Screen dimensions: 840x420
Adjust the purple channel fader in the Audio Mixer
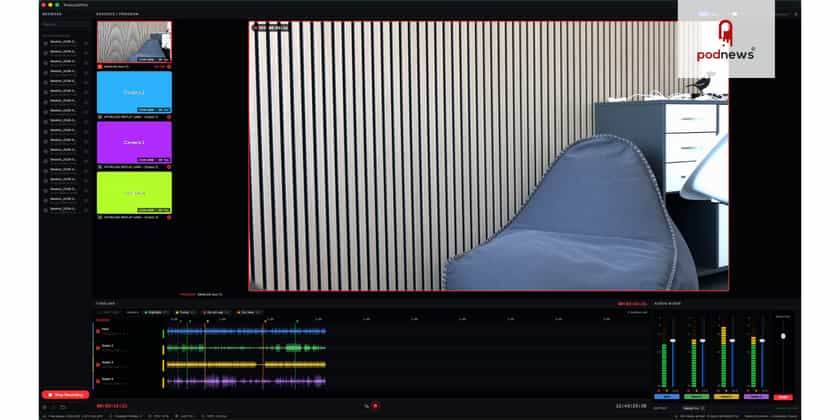pyautogui.click(x=762, y=341)
